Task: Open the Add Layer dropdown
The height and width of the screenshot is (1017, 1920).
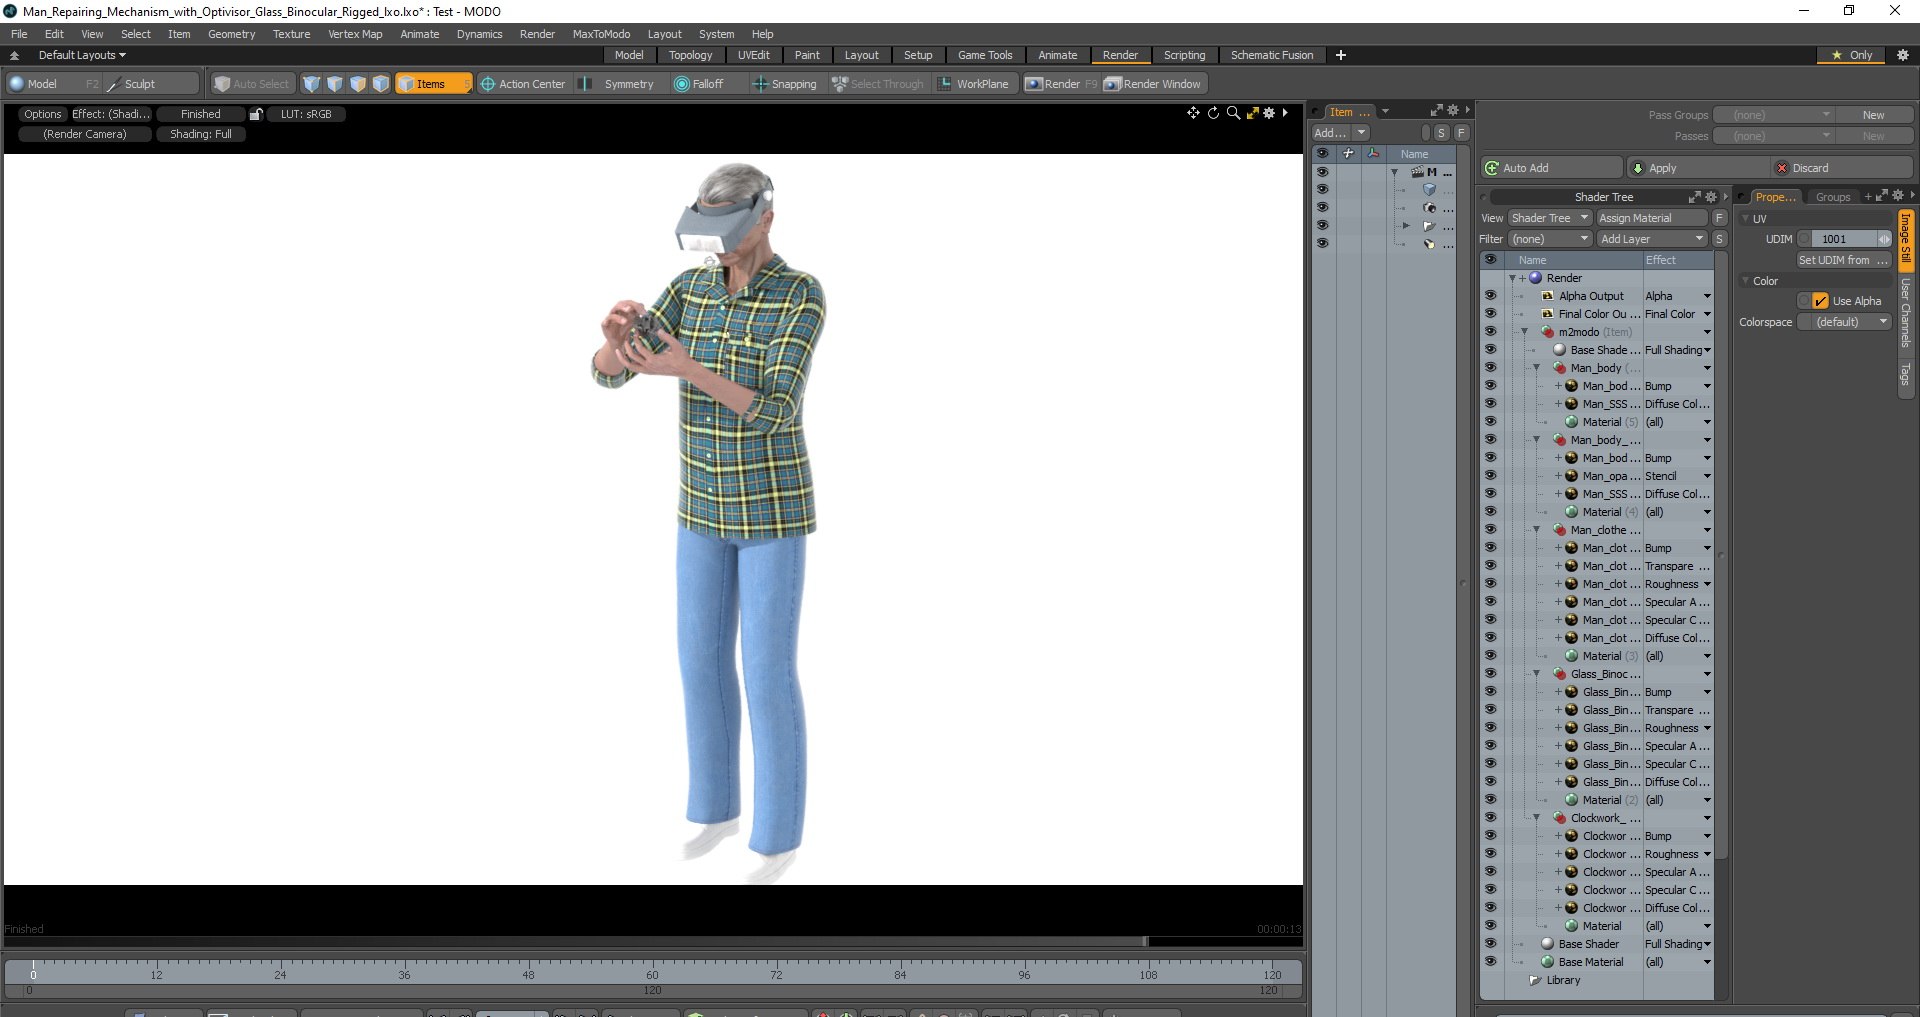Action: tap(1651, 239)
